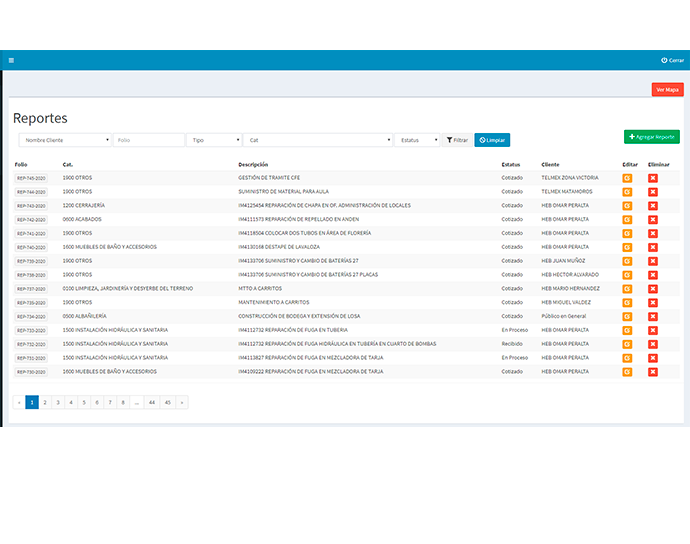Open the hamburger menu in top bar
The width and height of the screenshot is (690, 544).
(x=11, y=60)
